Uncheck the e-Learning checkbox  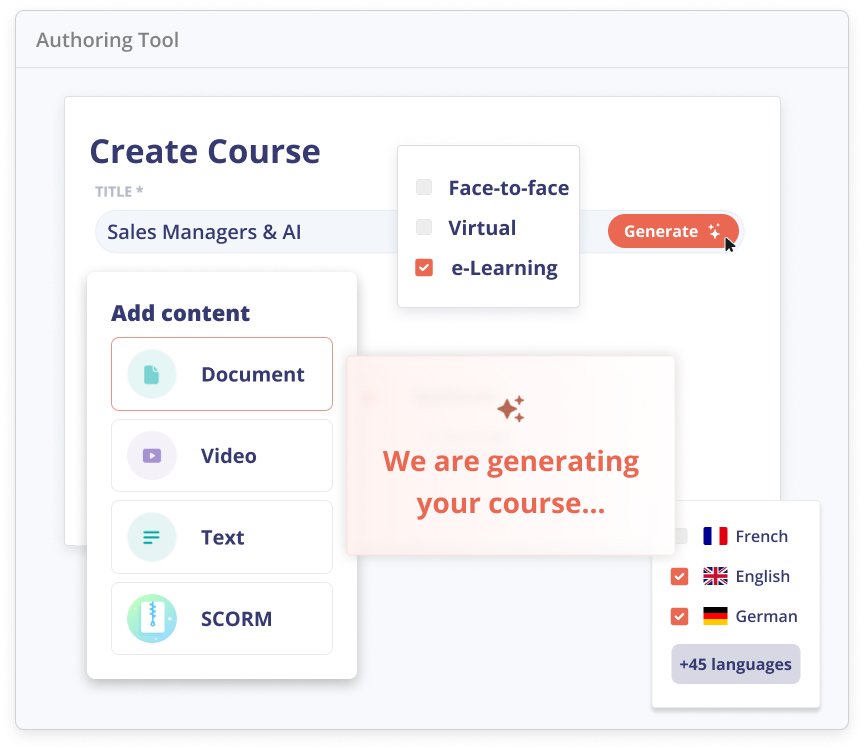point(424,267)
